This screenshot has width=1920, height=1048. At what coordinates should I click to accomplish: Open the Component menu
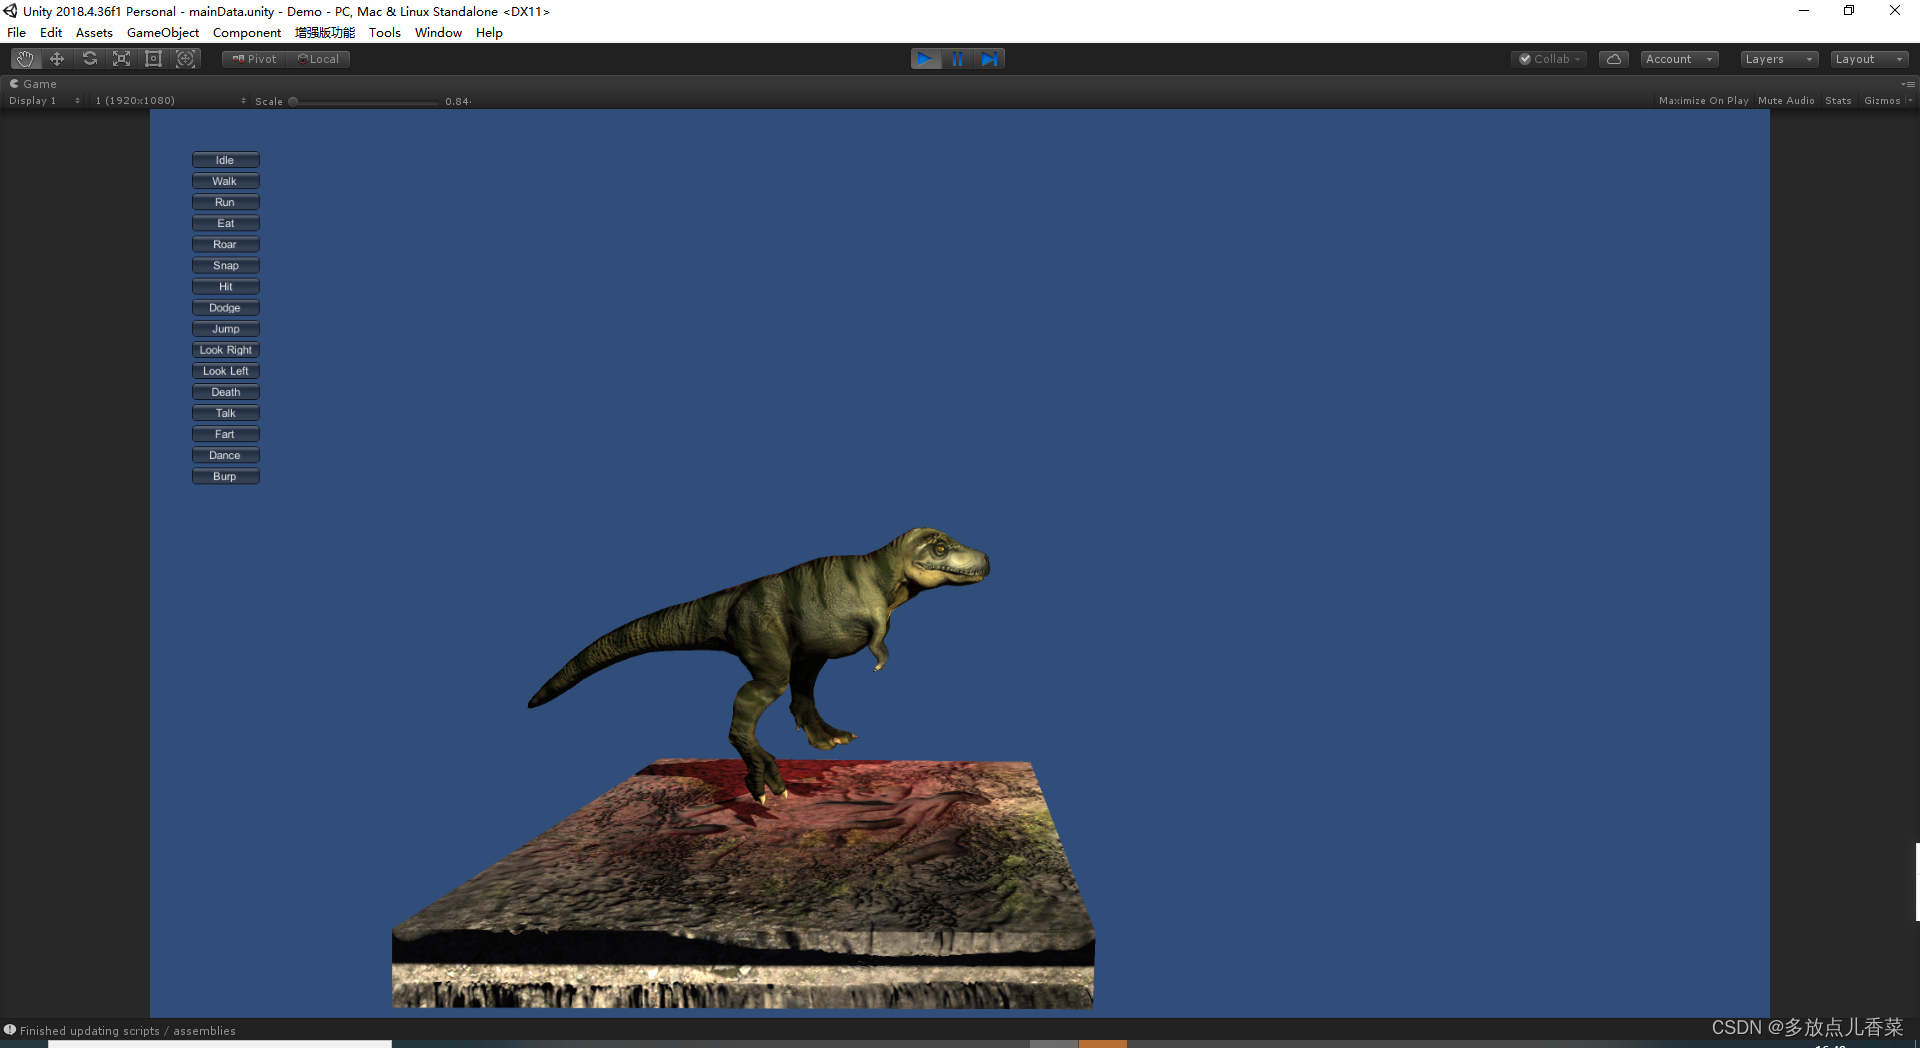(x=247, y=33)
